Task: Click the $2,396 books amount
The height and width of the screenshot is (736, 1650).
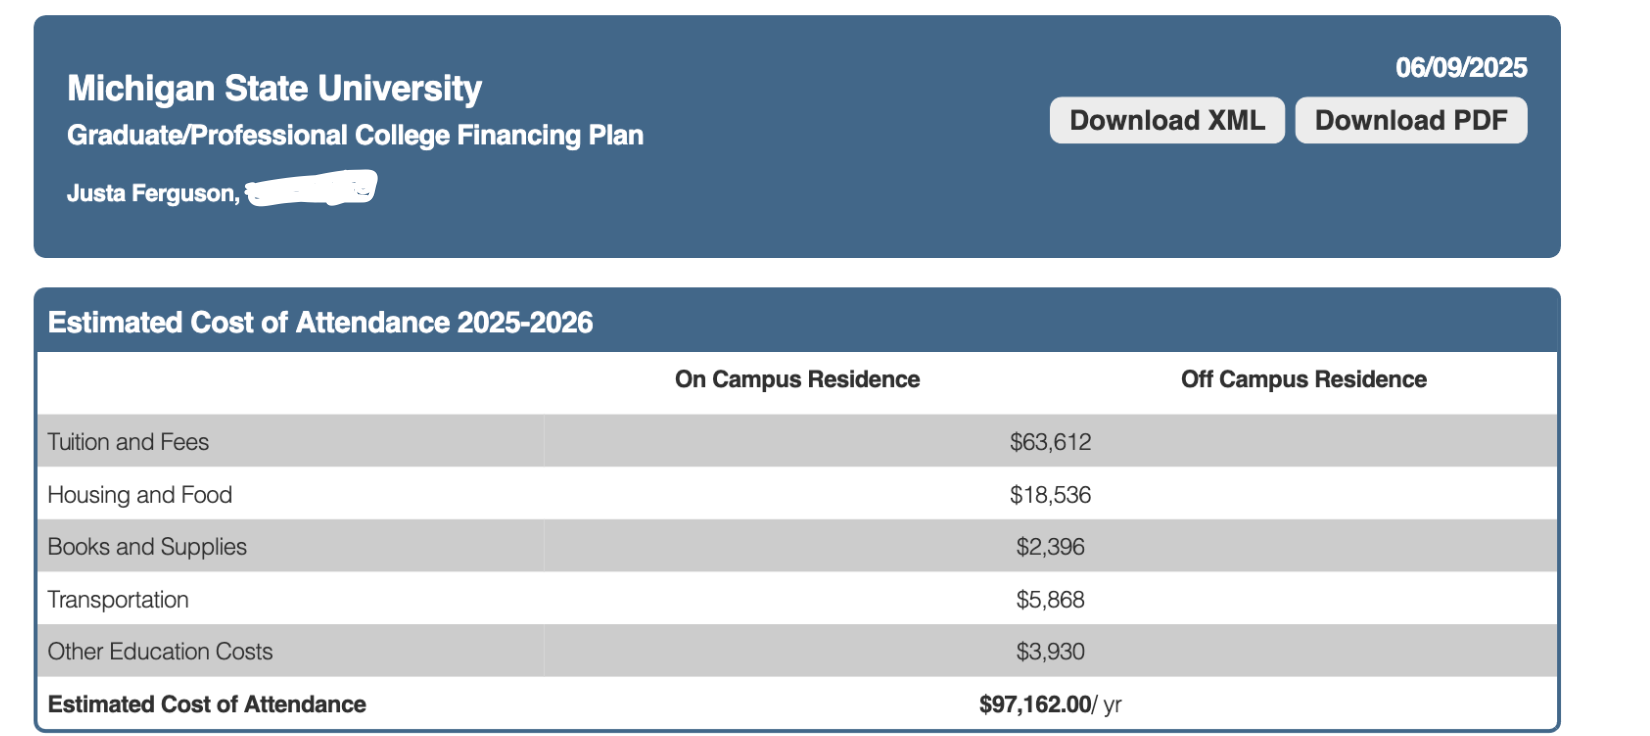Action: 1050,547
